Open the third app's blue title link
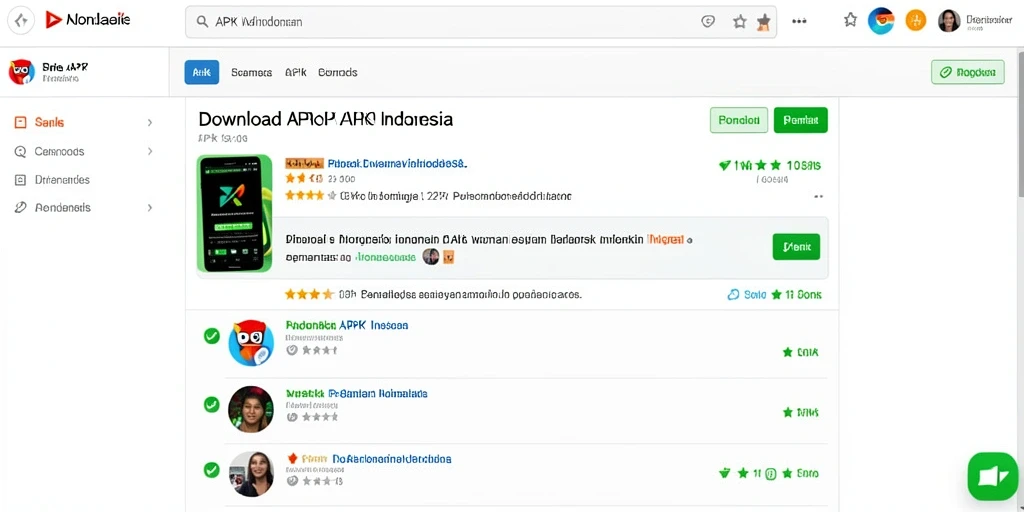This screenshot has width=1024, height=512. [392, 459]
